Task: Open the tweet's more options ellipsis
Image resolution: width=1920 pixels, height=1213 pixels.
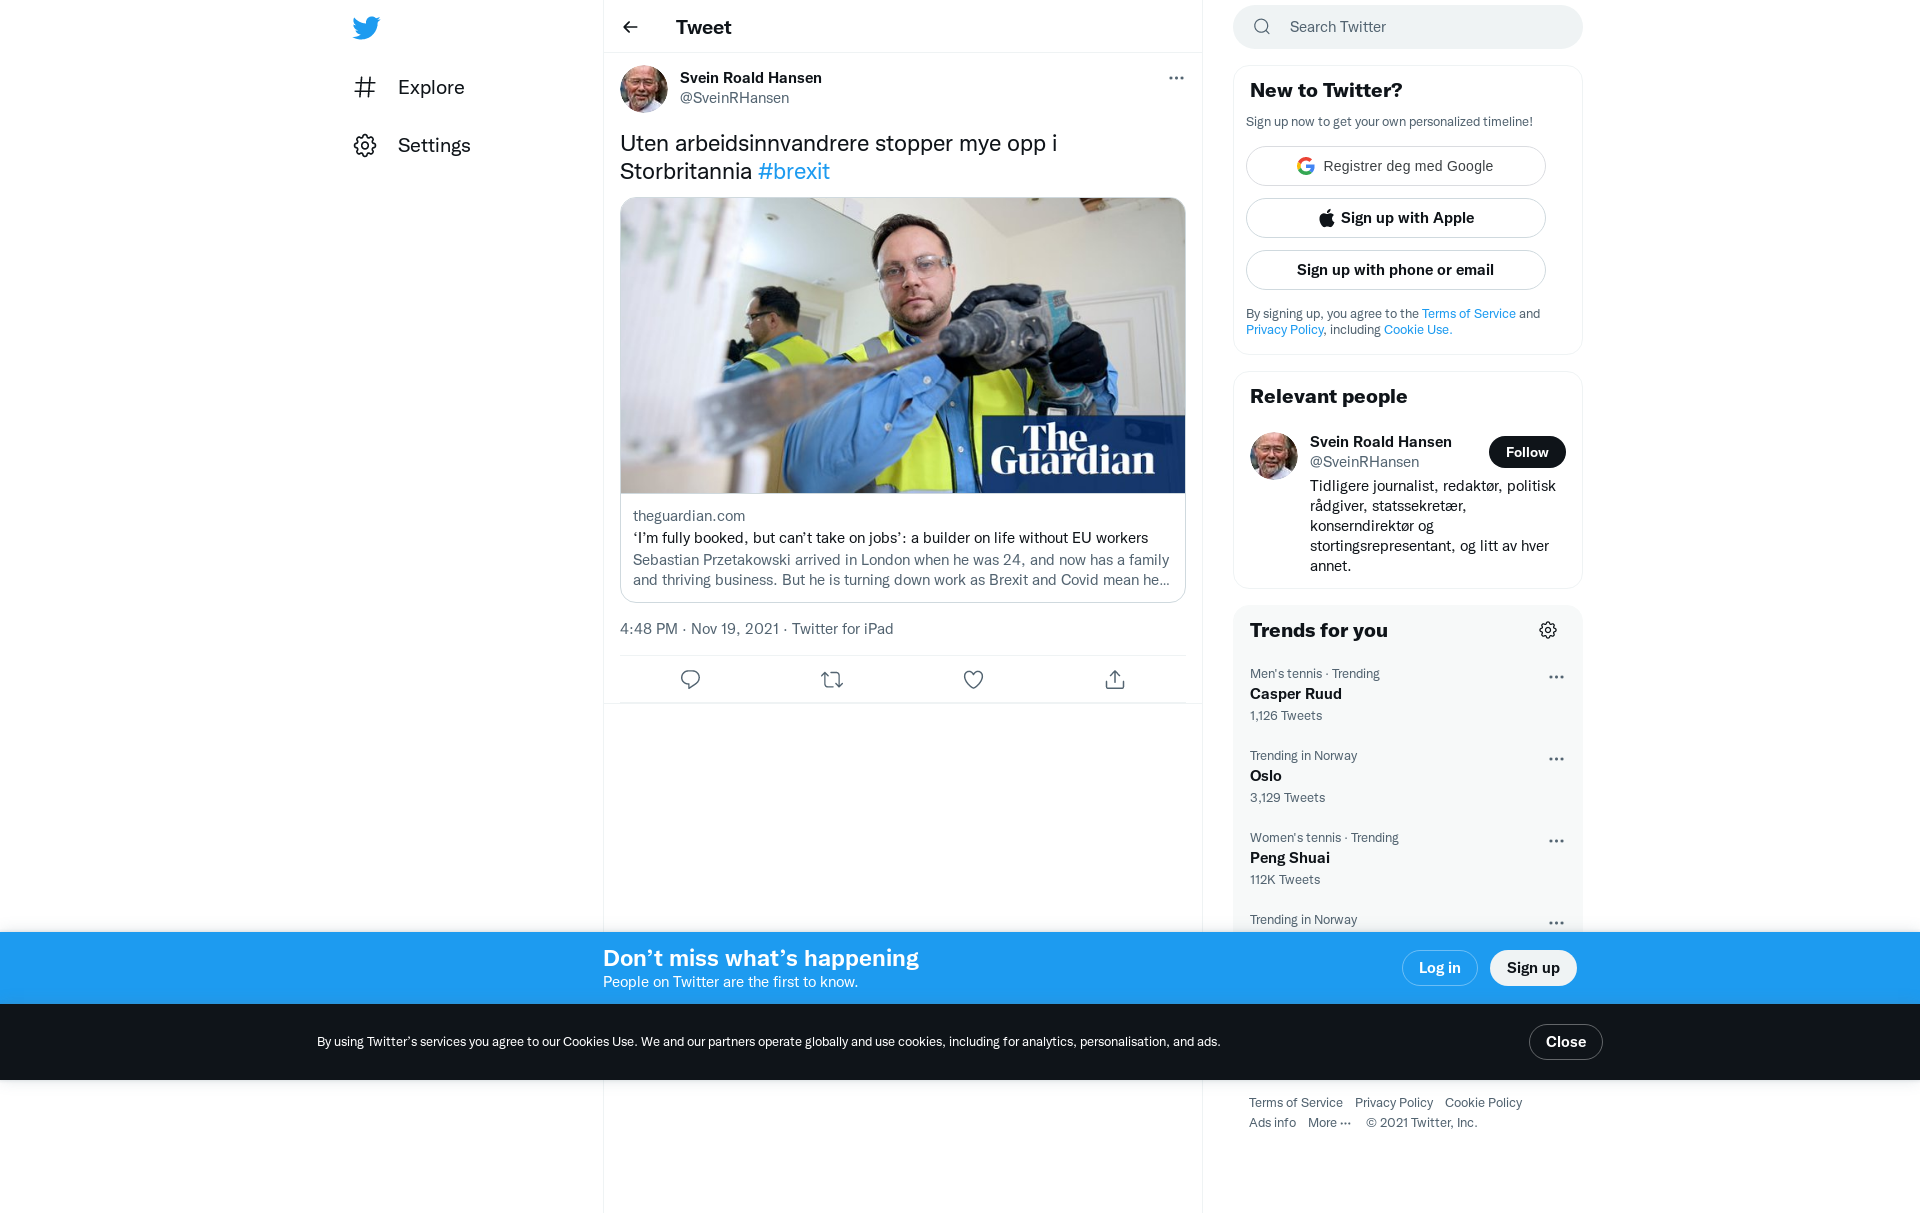Action: (x=1176, y=78)
